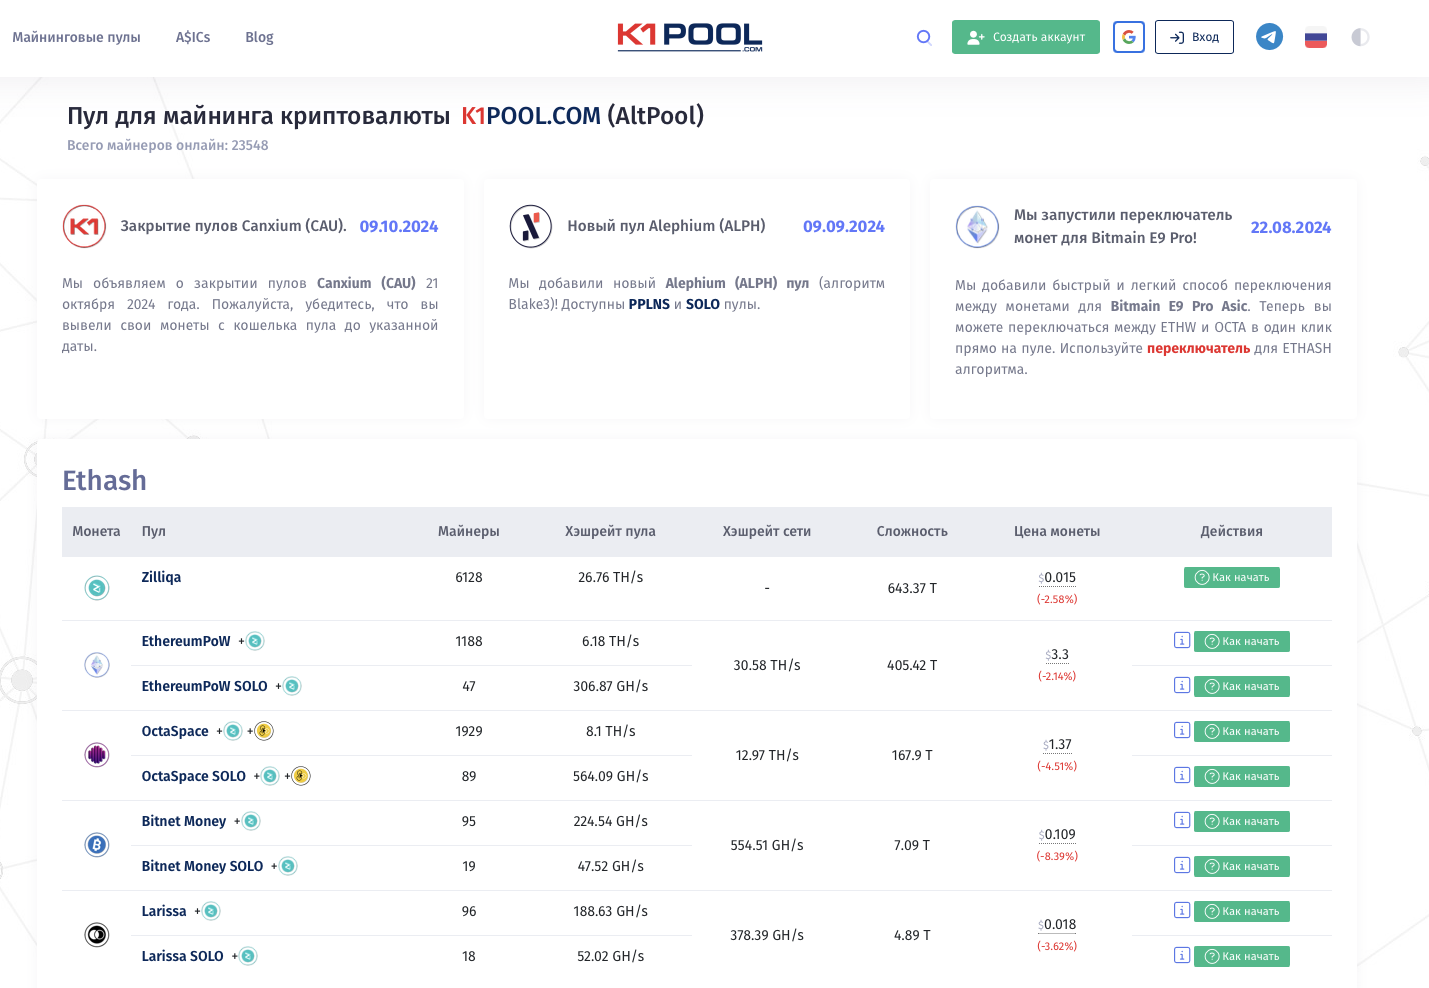Click Zilliqa dual-mining badge next to EthereumPoW
This screenshot has width=1429, height=988.
coord(255,641)
